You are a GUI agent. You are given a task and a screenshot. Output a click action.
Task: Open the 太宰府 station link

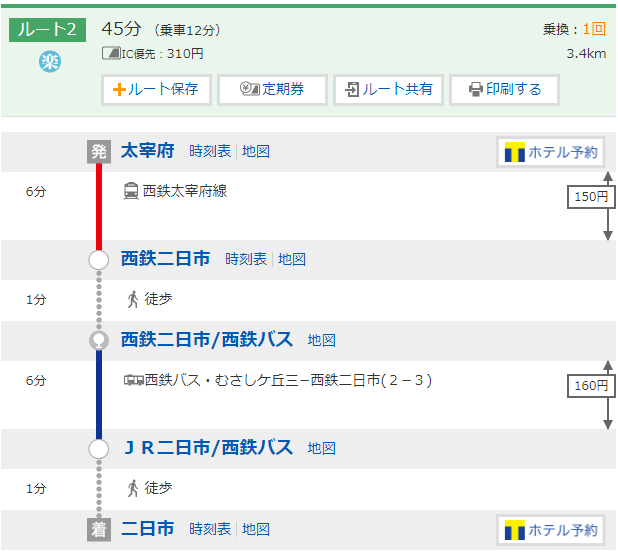point(147,151)
